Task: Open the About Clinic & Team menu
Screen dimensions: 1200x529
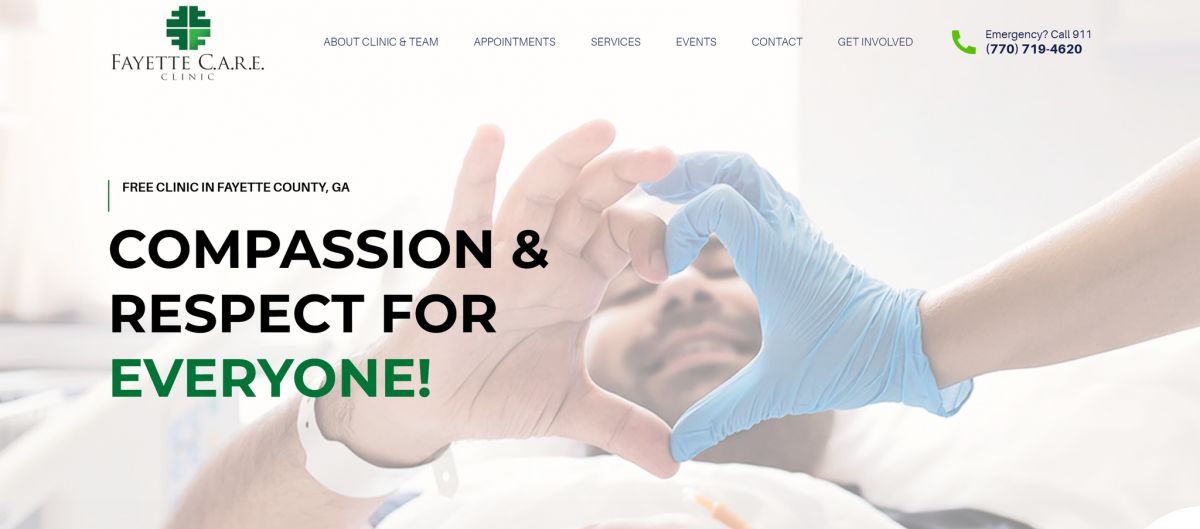Action: [x=381, y=42]
